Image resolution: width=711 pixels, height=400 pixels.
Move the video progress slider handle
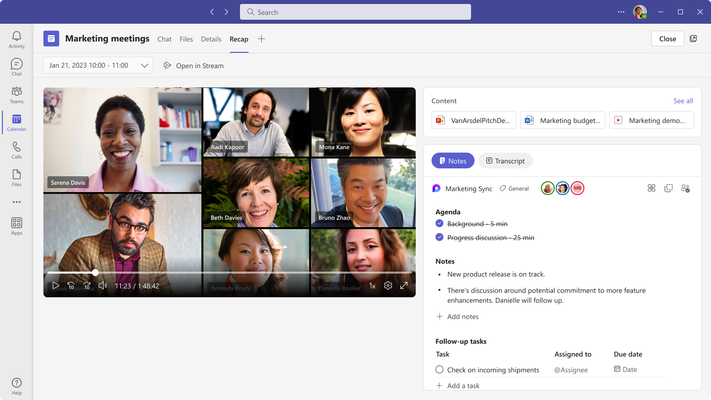[95, 273]
